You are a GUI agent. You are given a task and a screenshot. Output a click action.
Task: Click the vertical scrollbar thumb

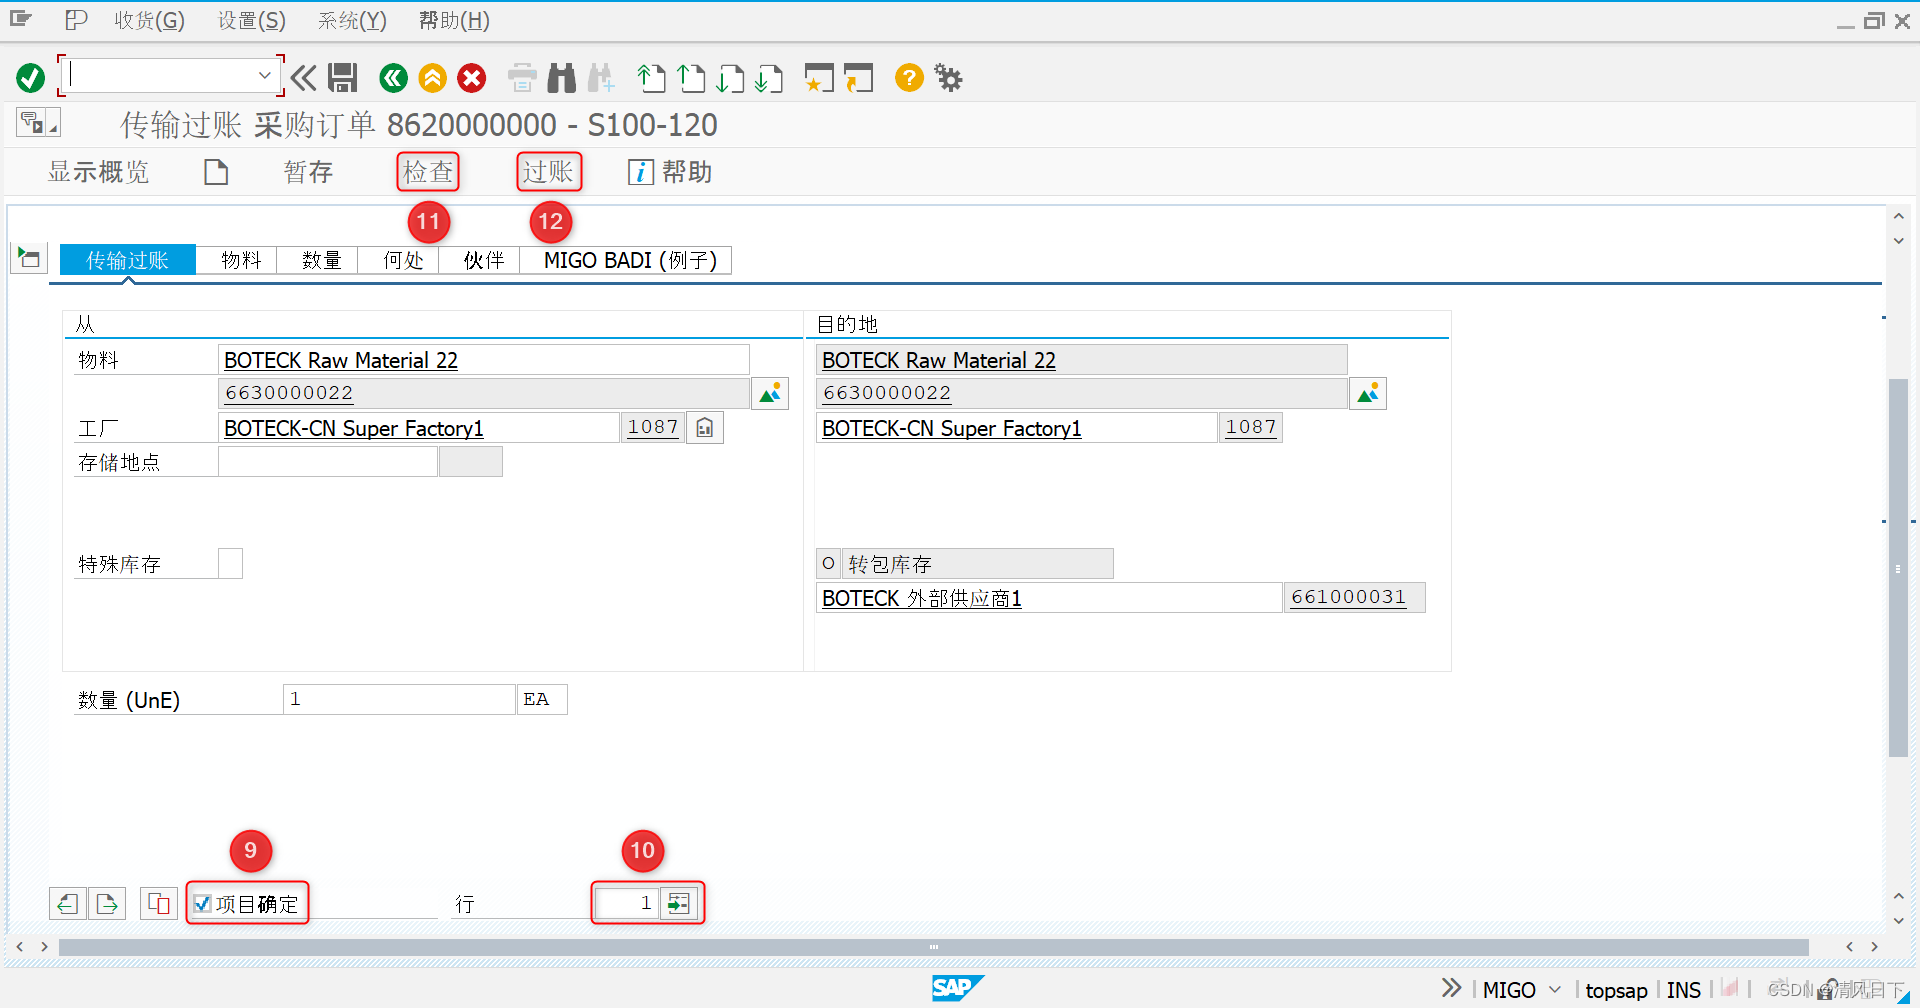1898,568
